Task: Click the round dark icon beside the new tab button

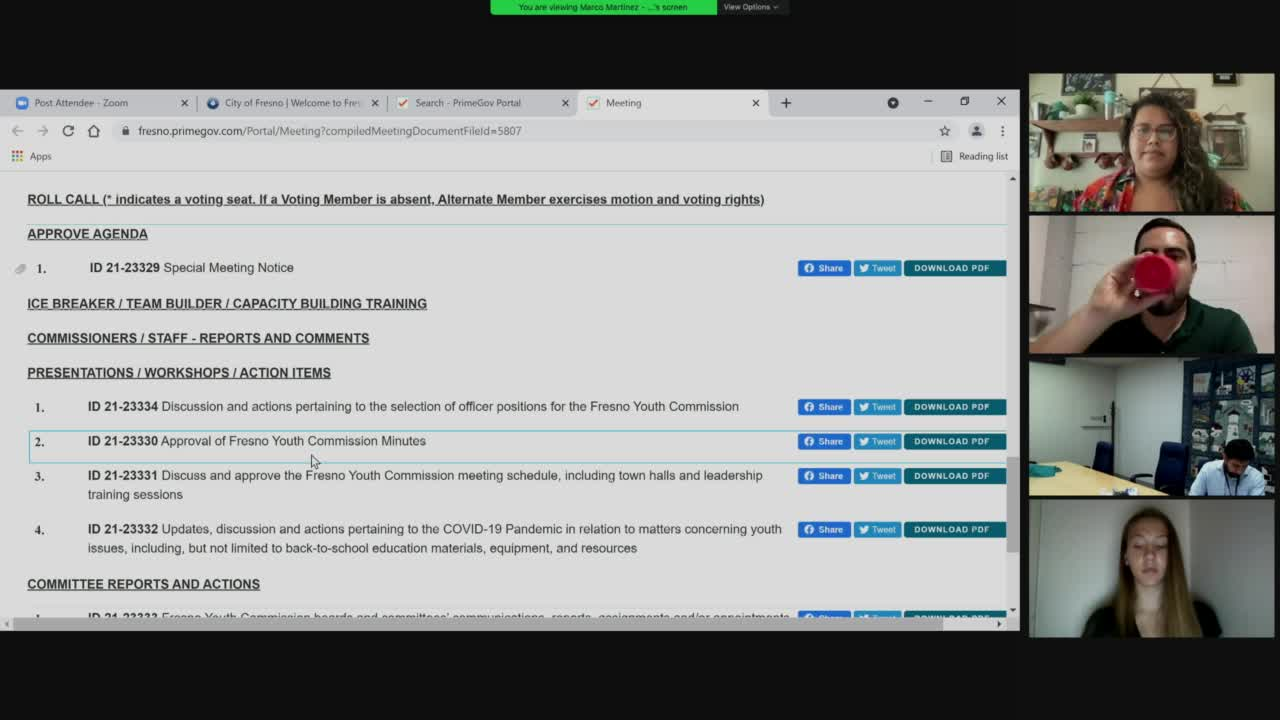Action: click(893, 103)
